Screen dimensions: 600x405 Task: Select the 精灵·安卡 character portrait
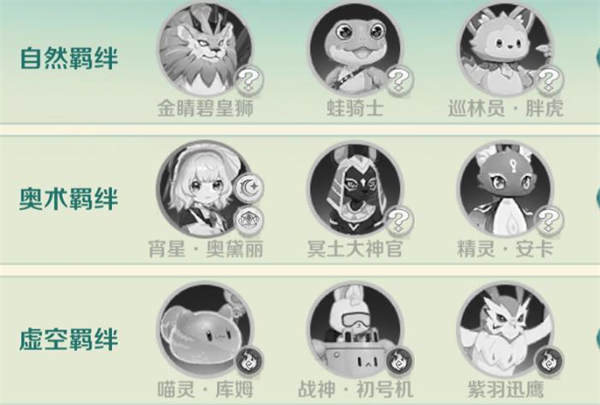pyautogui.click(x=505, y=189)
